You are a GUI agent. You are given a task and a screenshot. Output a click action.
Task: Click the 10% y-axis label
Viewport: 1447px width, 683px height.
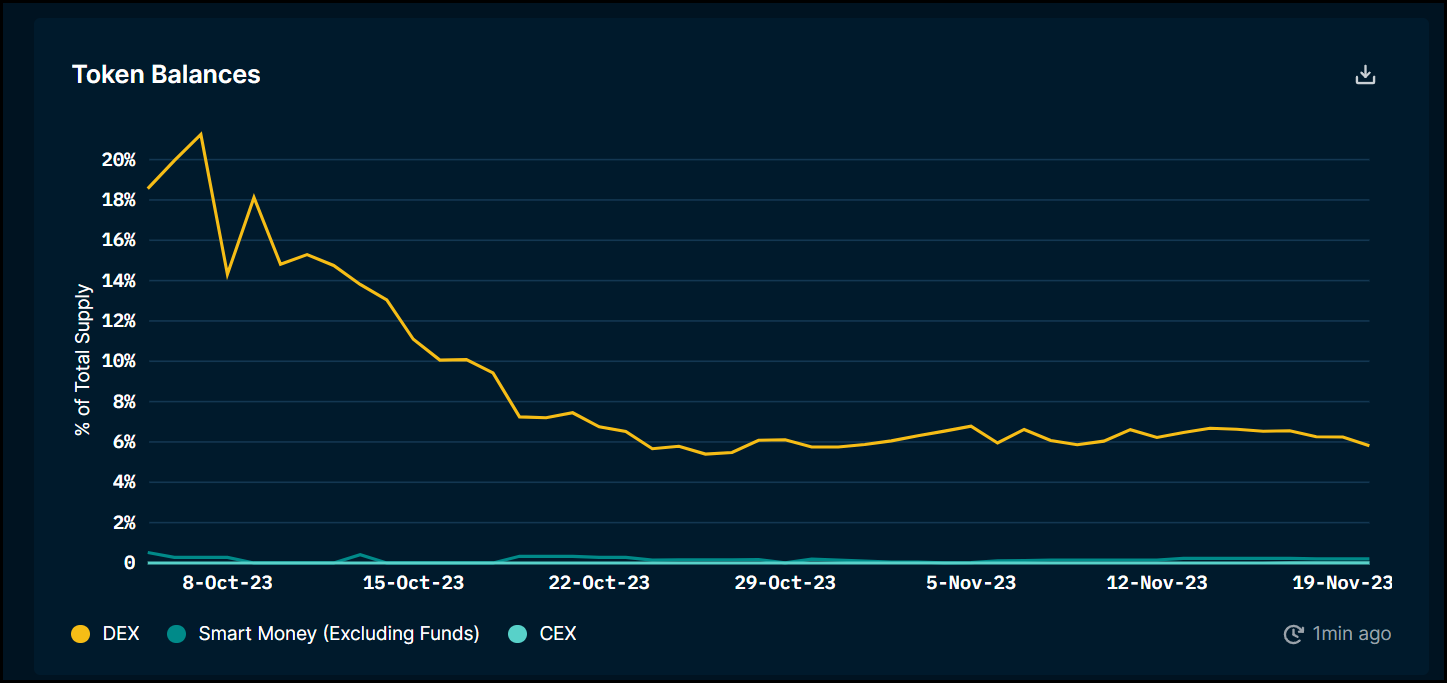point(119,361)
